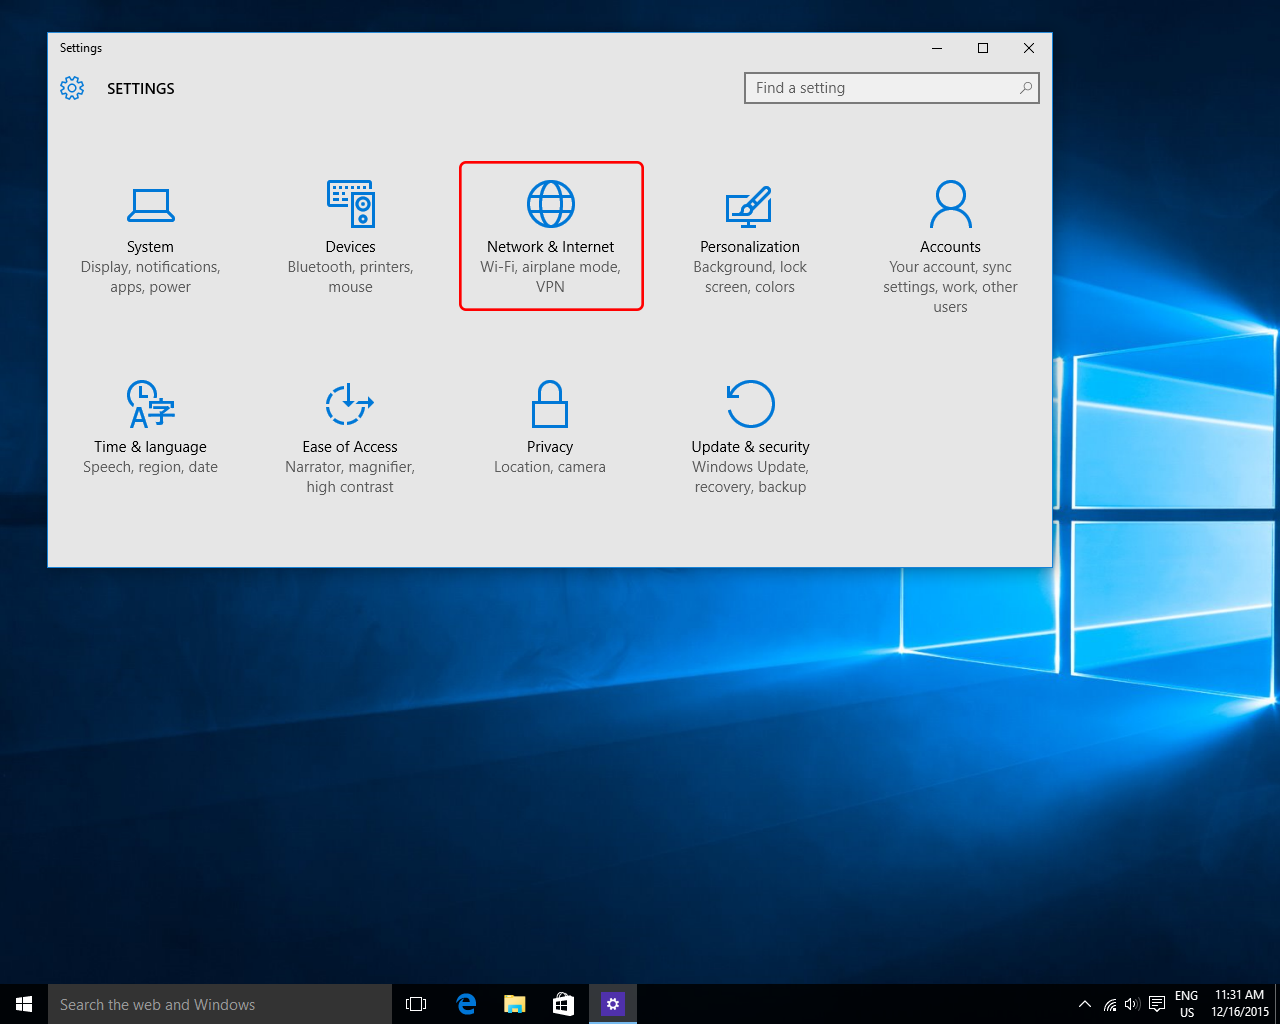Open the Wi-Fi network tray icon

point(1110,1004)
